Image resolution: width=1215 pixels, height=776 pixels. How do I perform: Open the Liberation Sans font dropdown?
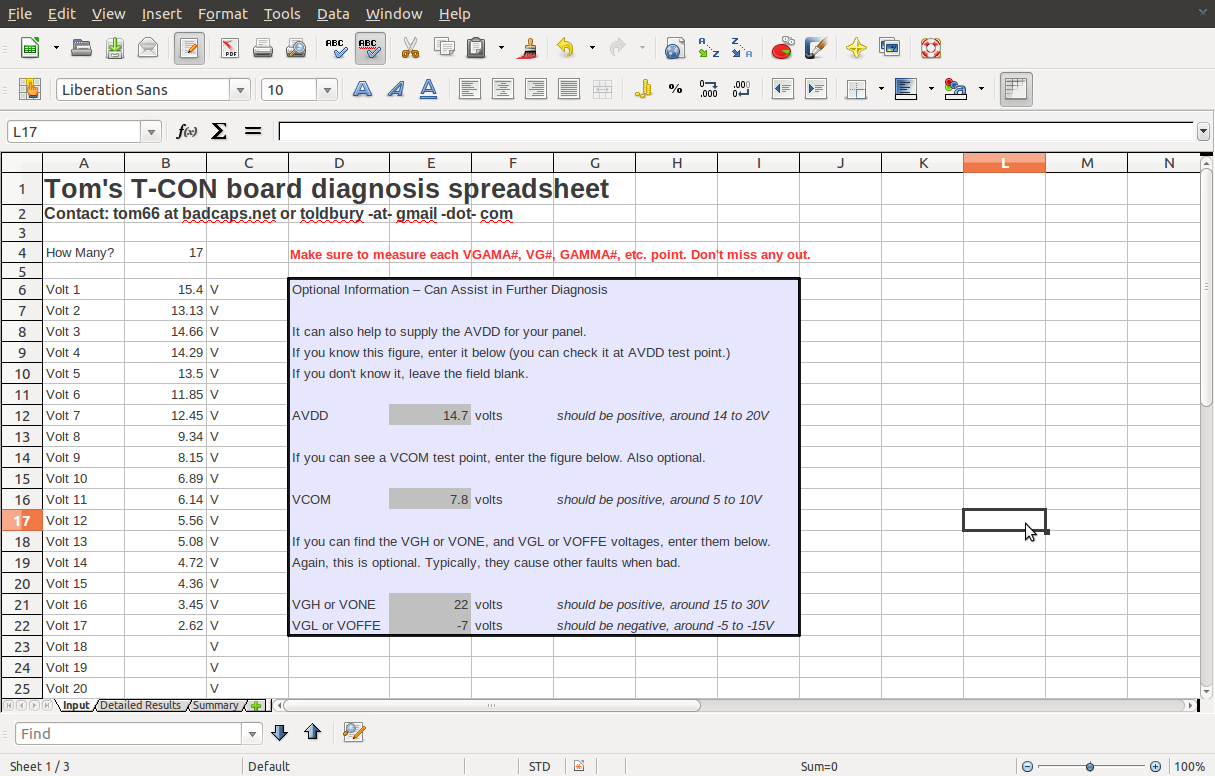[240, 90]
